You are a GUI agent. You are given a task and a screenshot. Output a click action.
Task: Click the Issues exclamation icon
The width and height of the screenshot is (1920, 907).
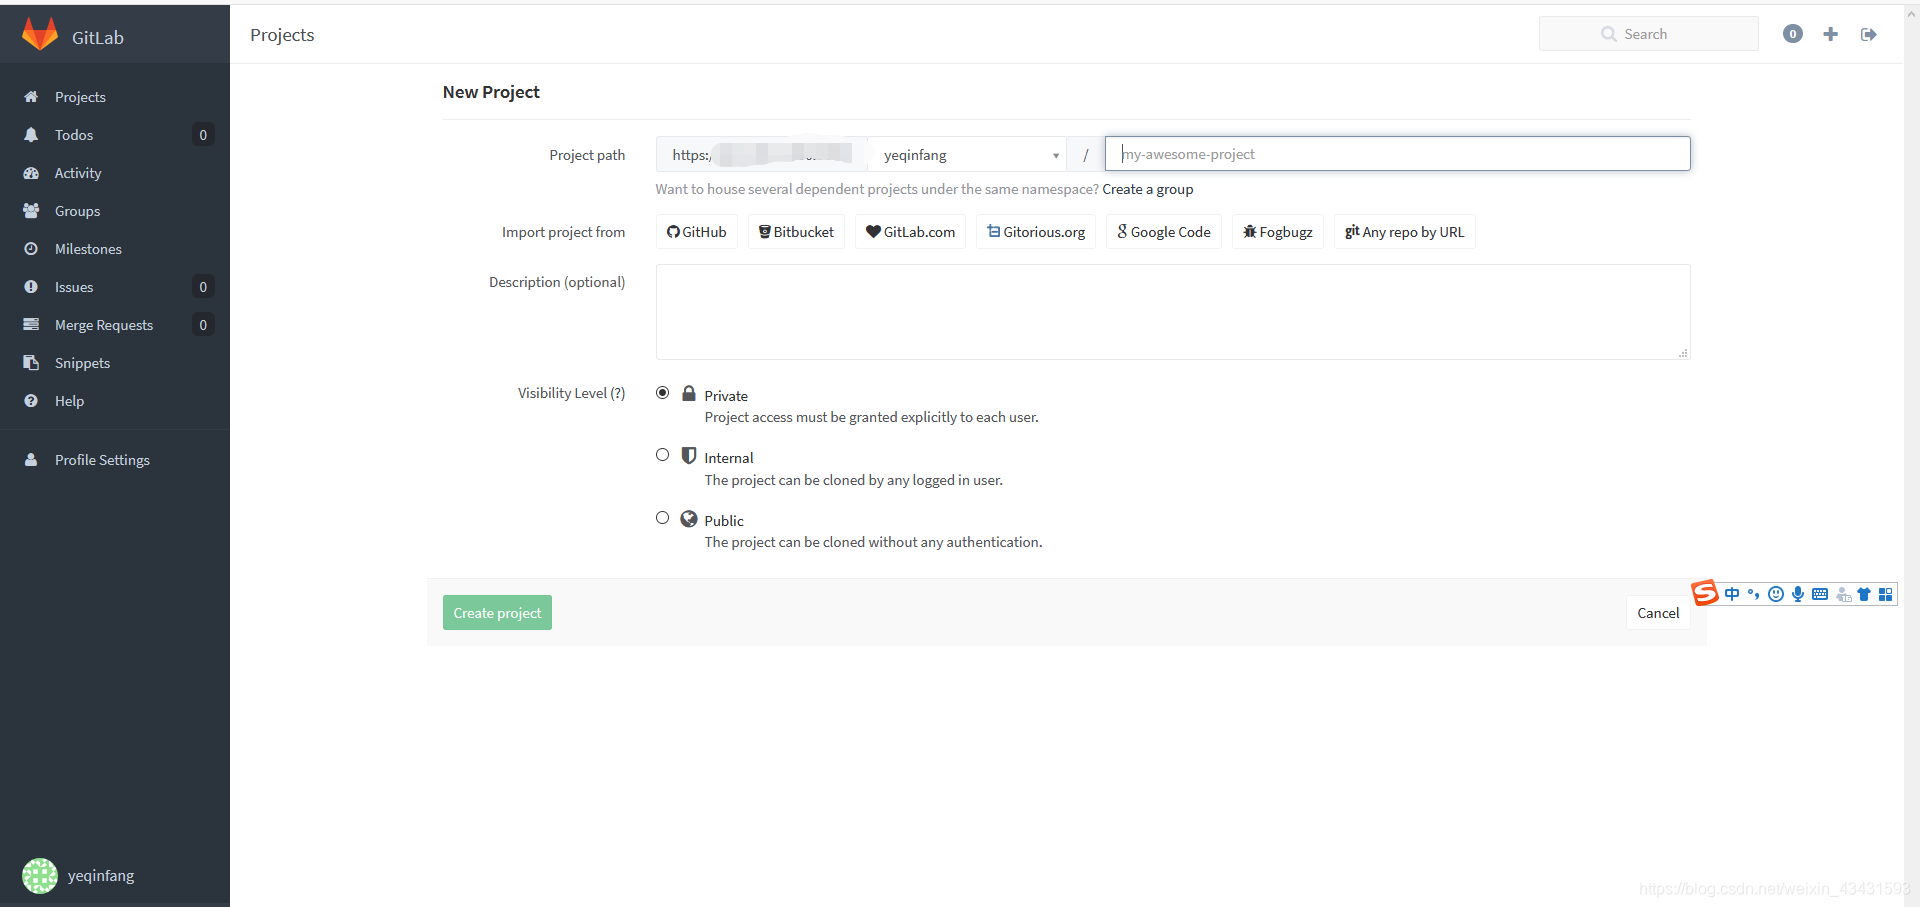pyautogui.click(x=31, y=287)
